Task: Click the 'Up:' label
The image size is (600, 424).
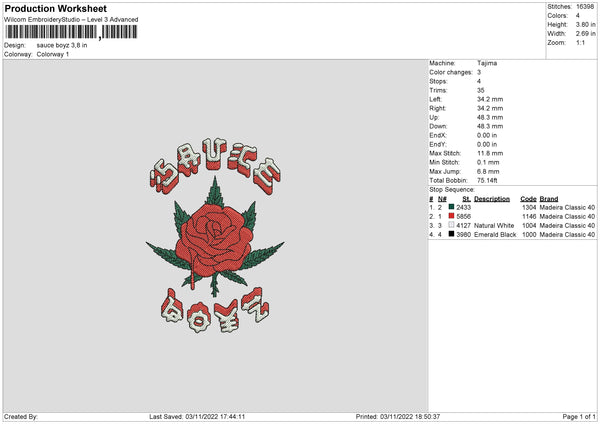Action: [x=434, y=117]
